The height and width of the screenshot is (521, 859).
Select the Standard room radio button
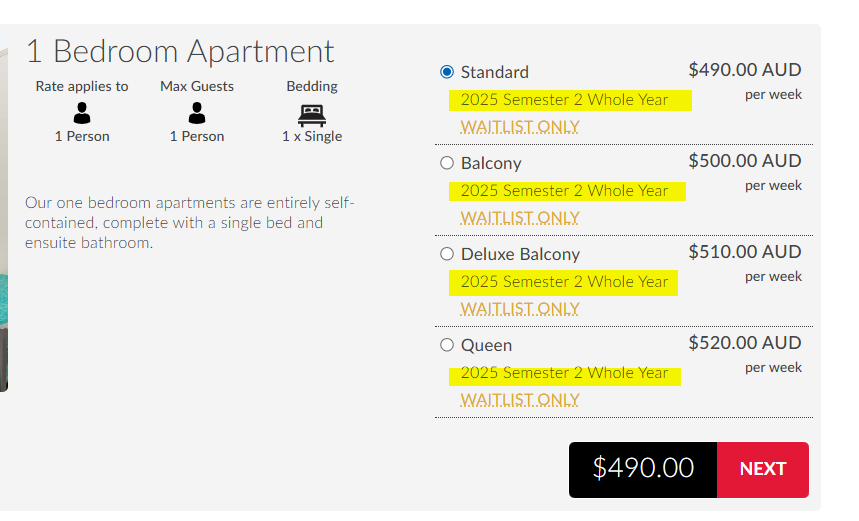447,72
